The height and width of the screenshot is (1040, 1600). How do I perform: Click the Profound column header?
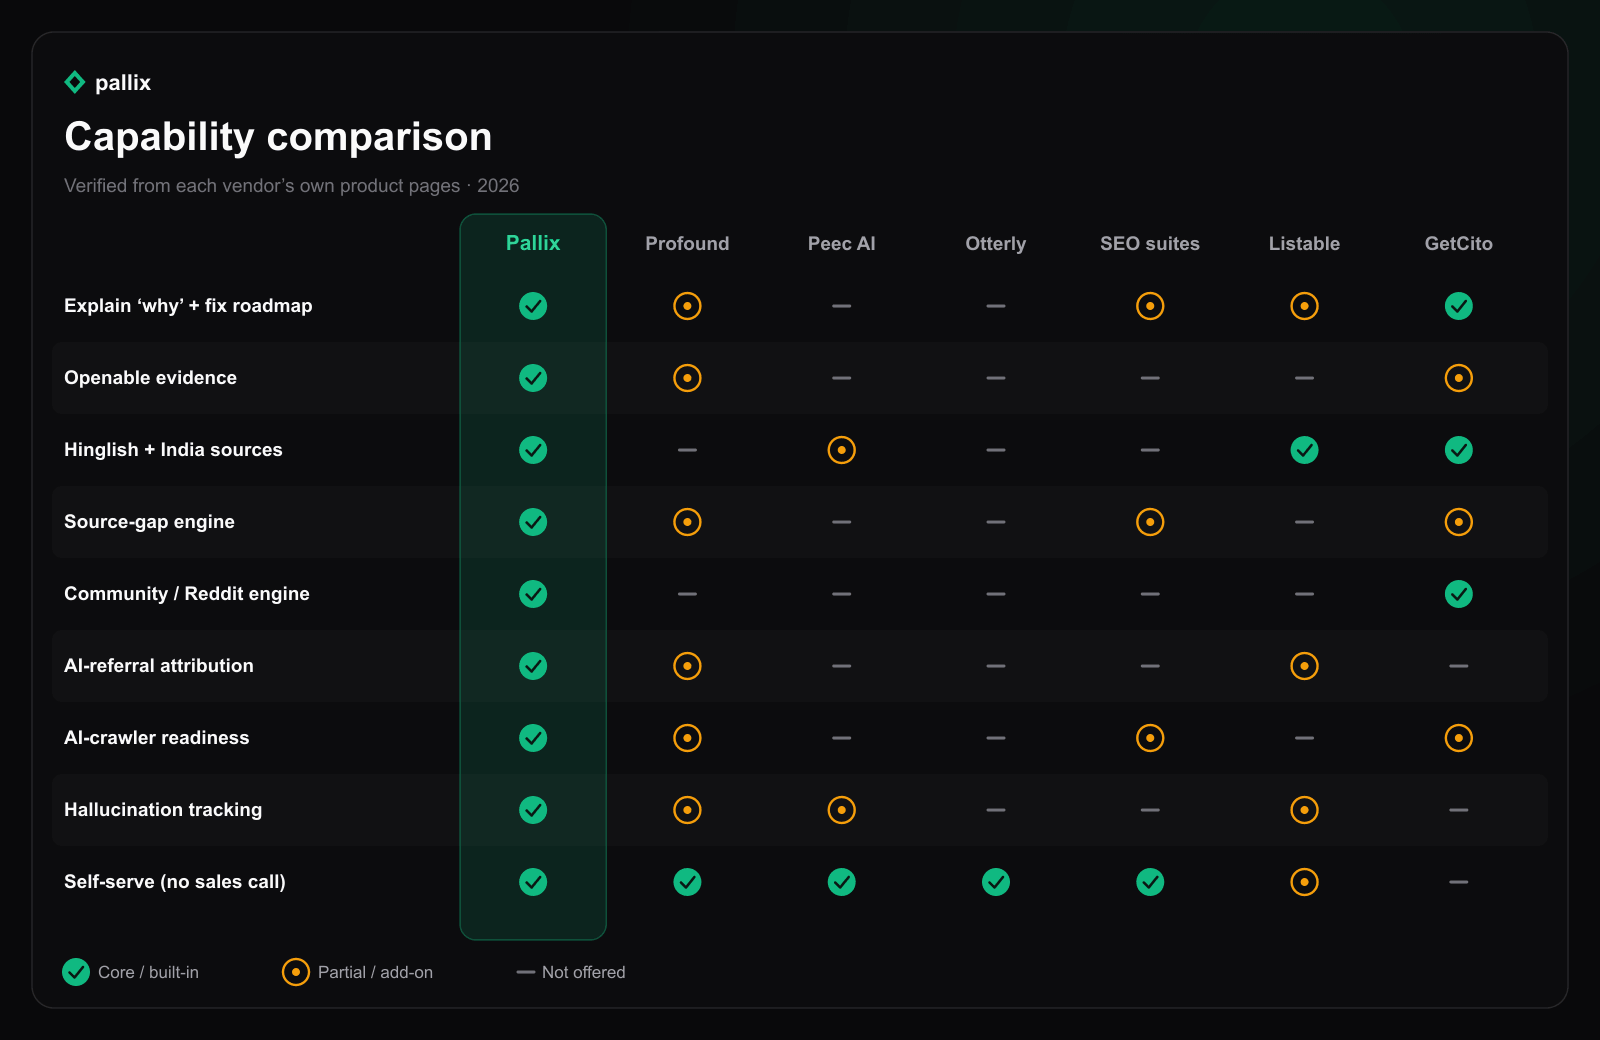[x=687, y=243]
